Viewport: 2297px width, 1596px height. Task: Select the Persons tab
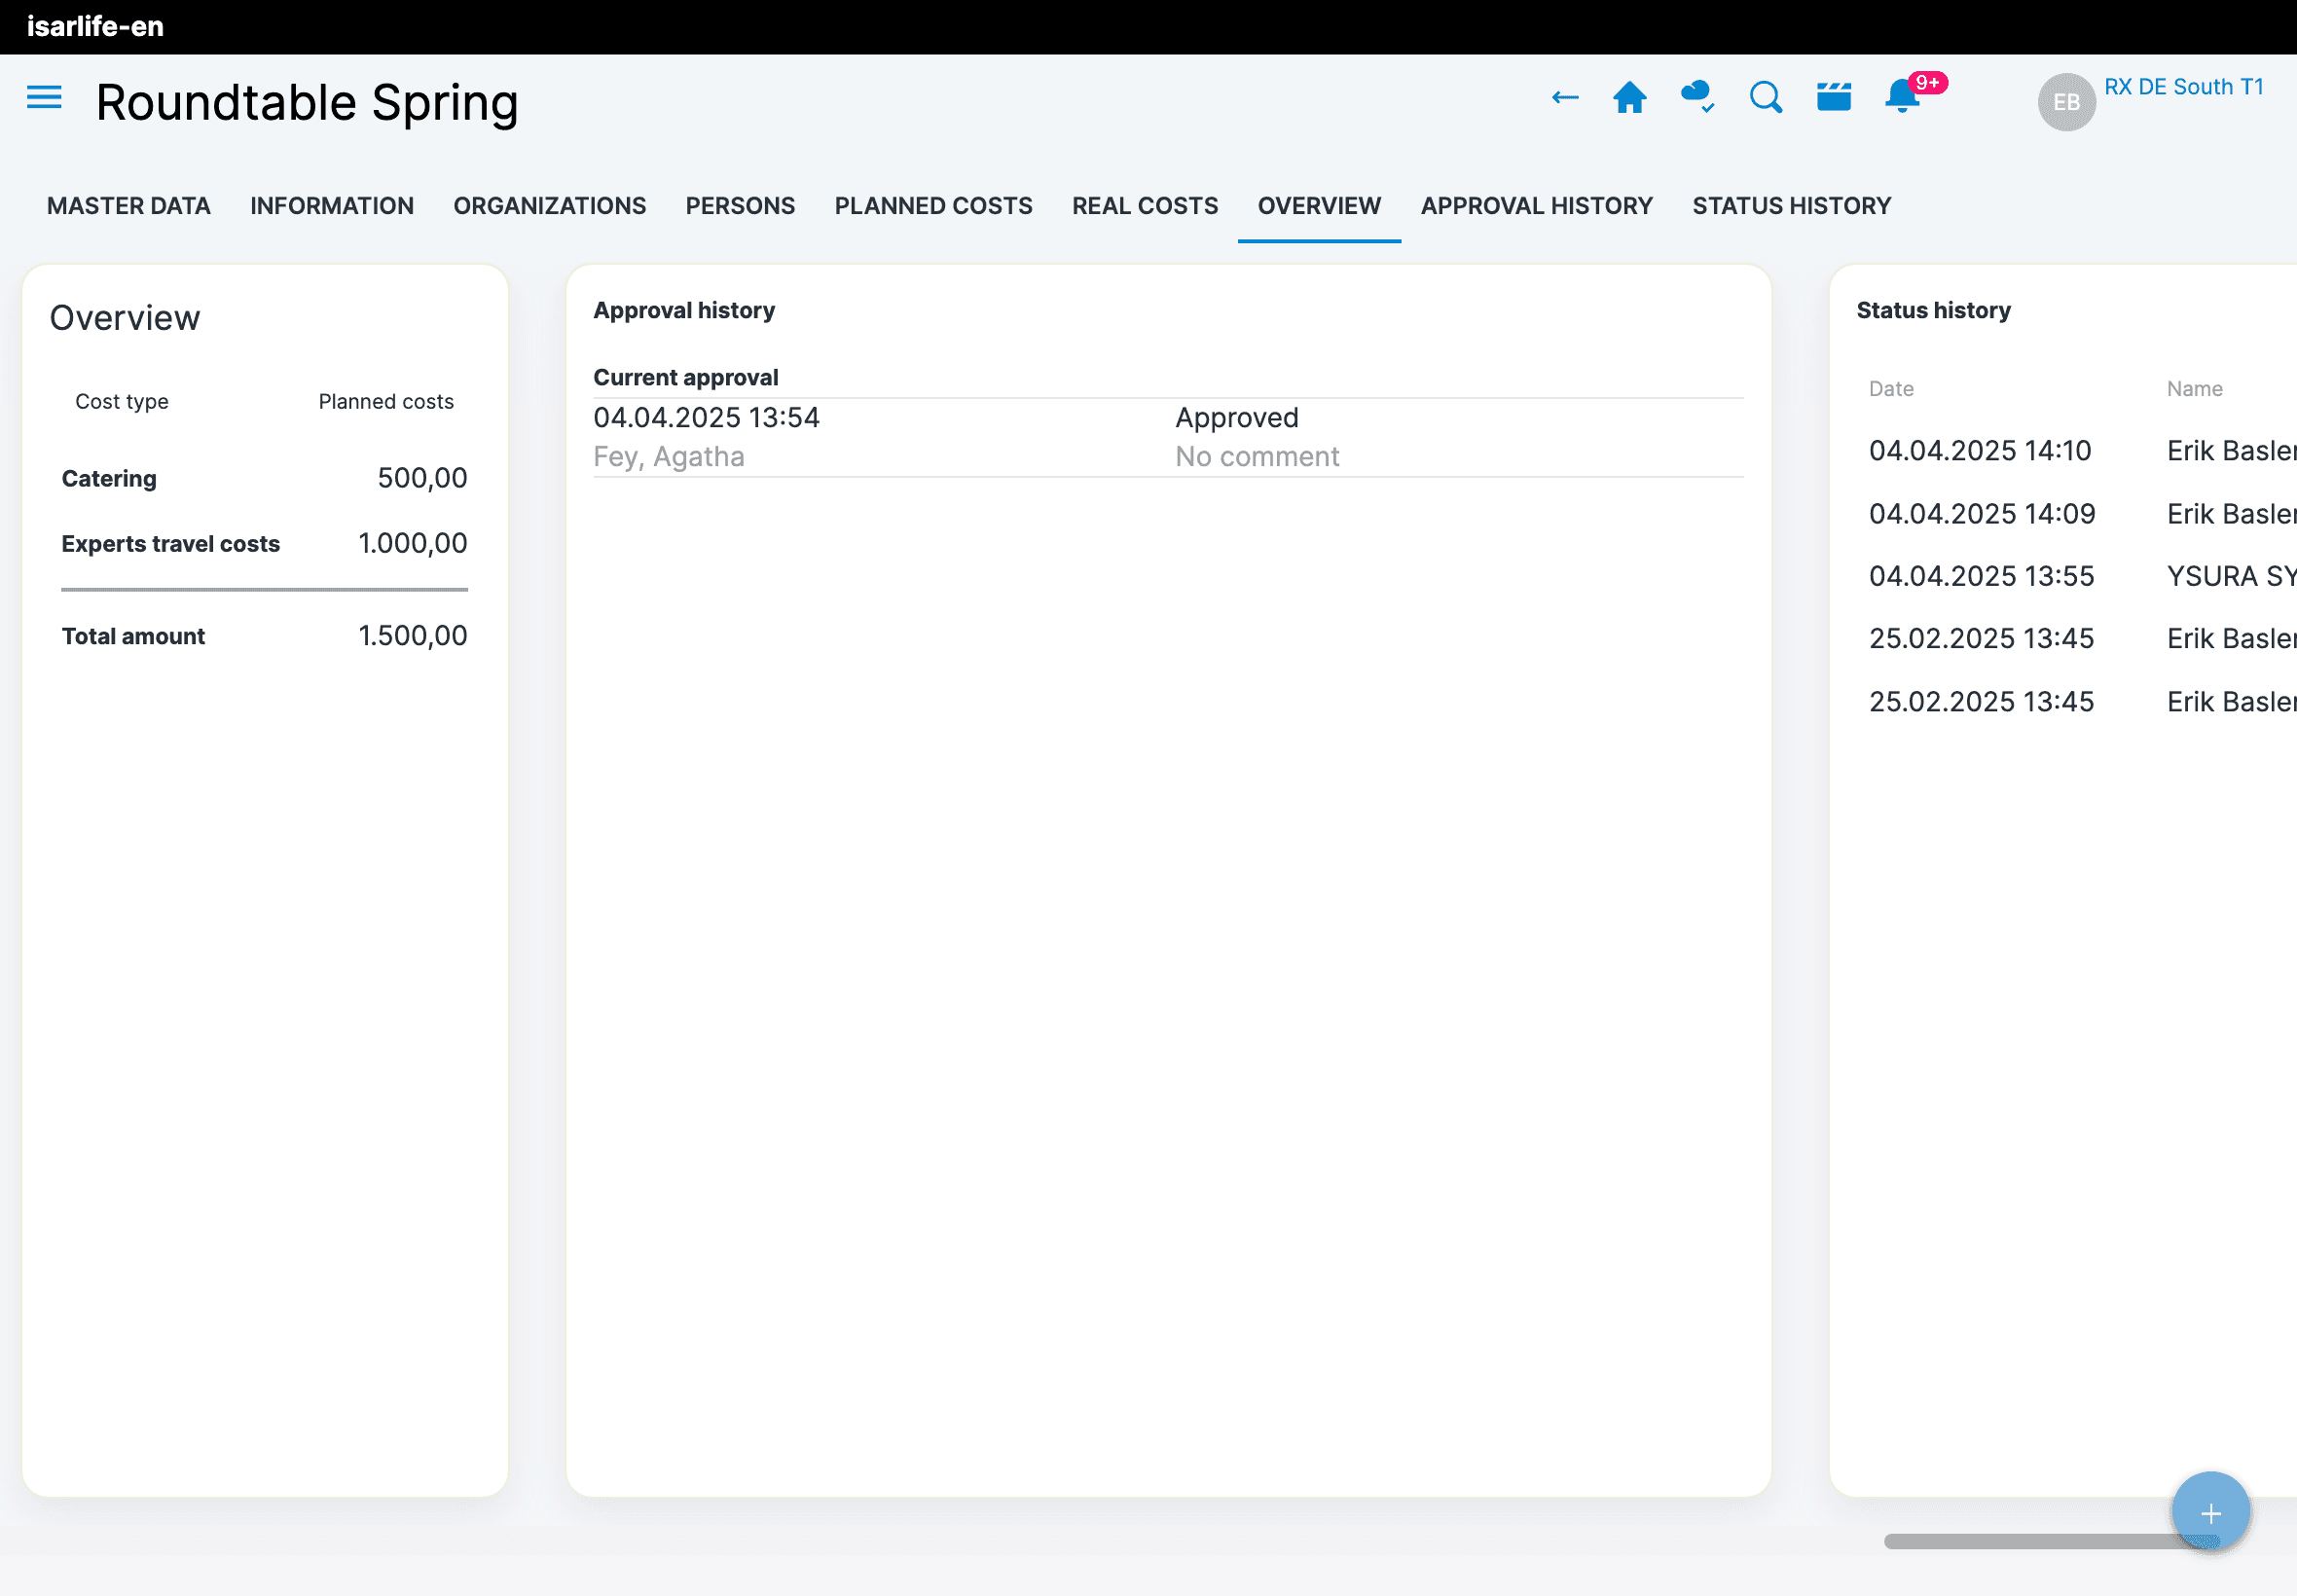[x=740, y=206]
